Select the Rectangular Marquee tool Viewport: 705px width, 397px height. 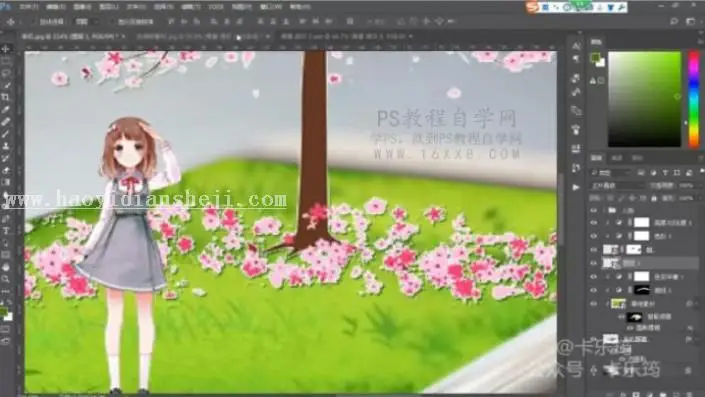click(6, 61)
